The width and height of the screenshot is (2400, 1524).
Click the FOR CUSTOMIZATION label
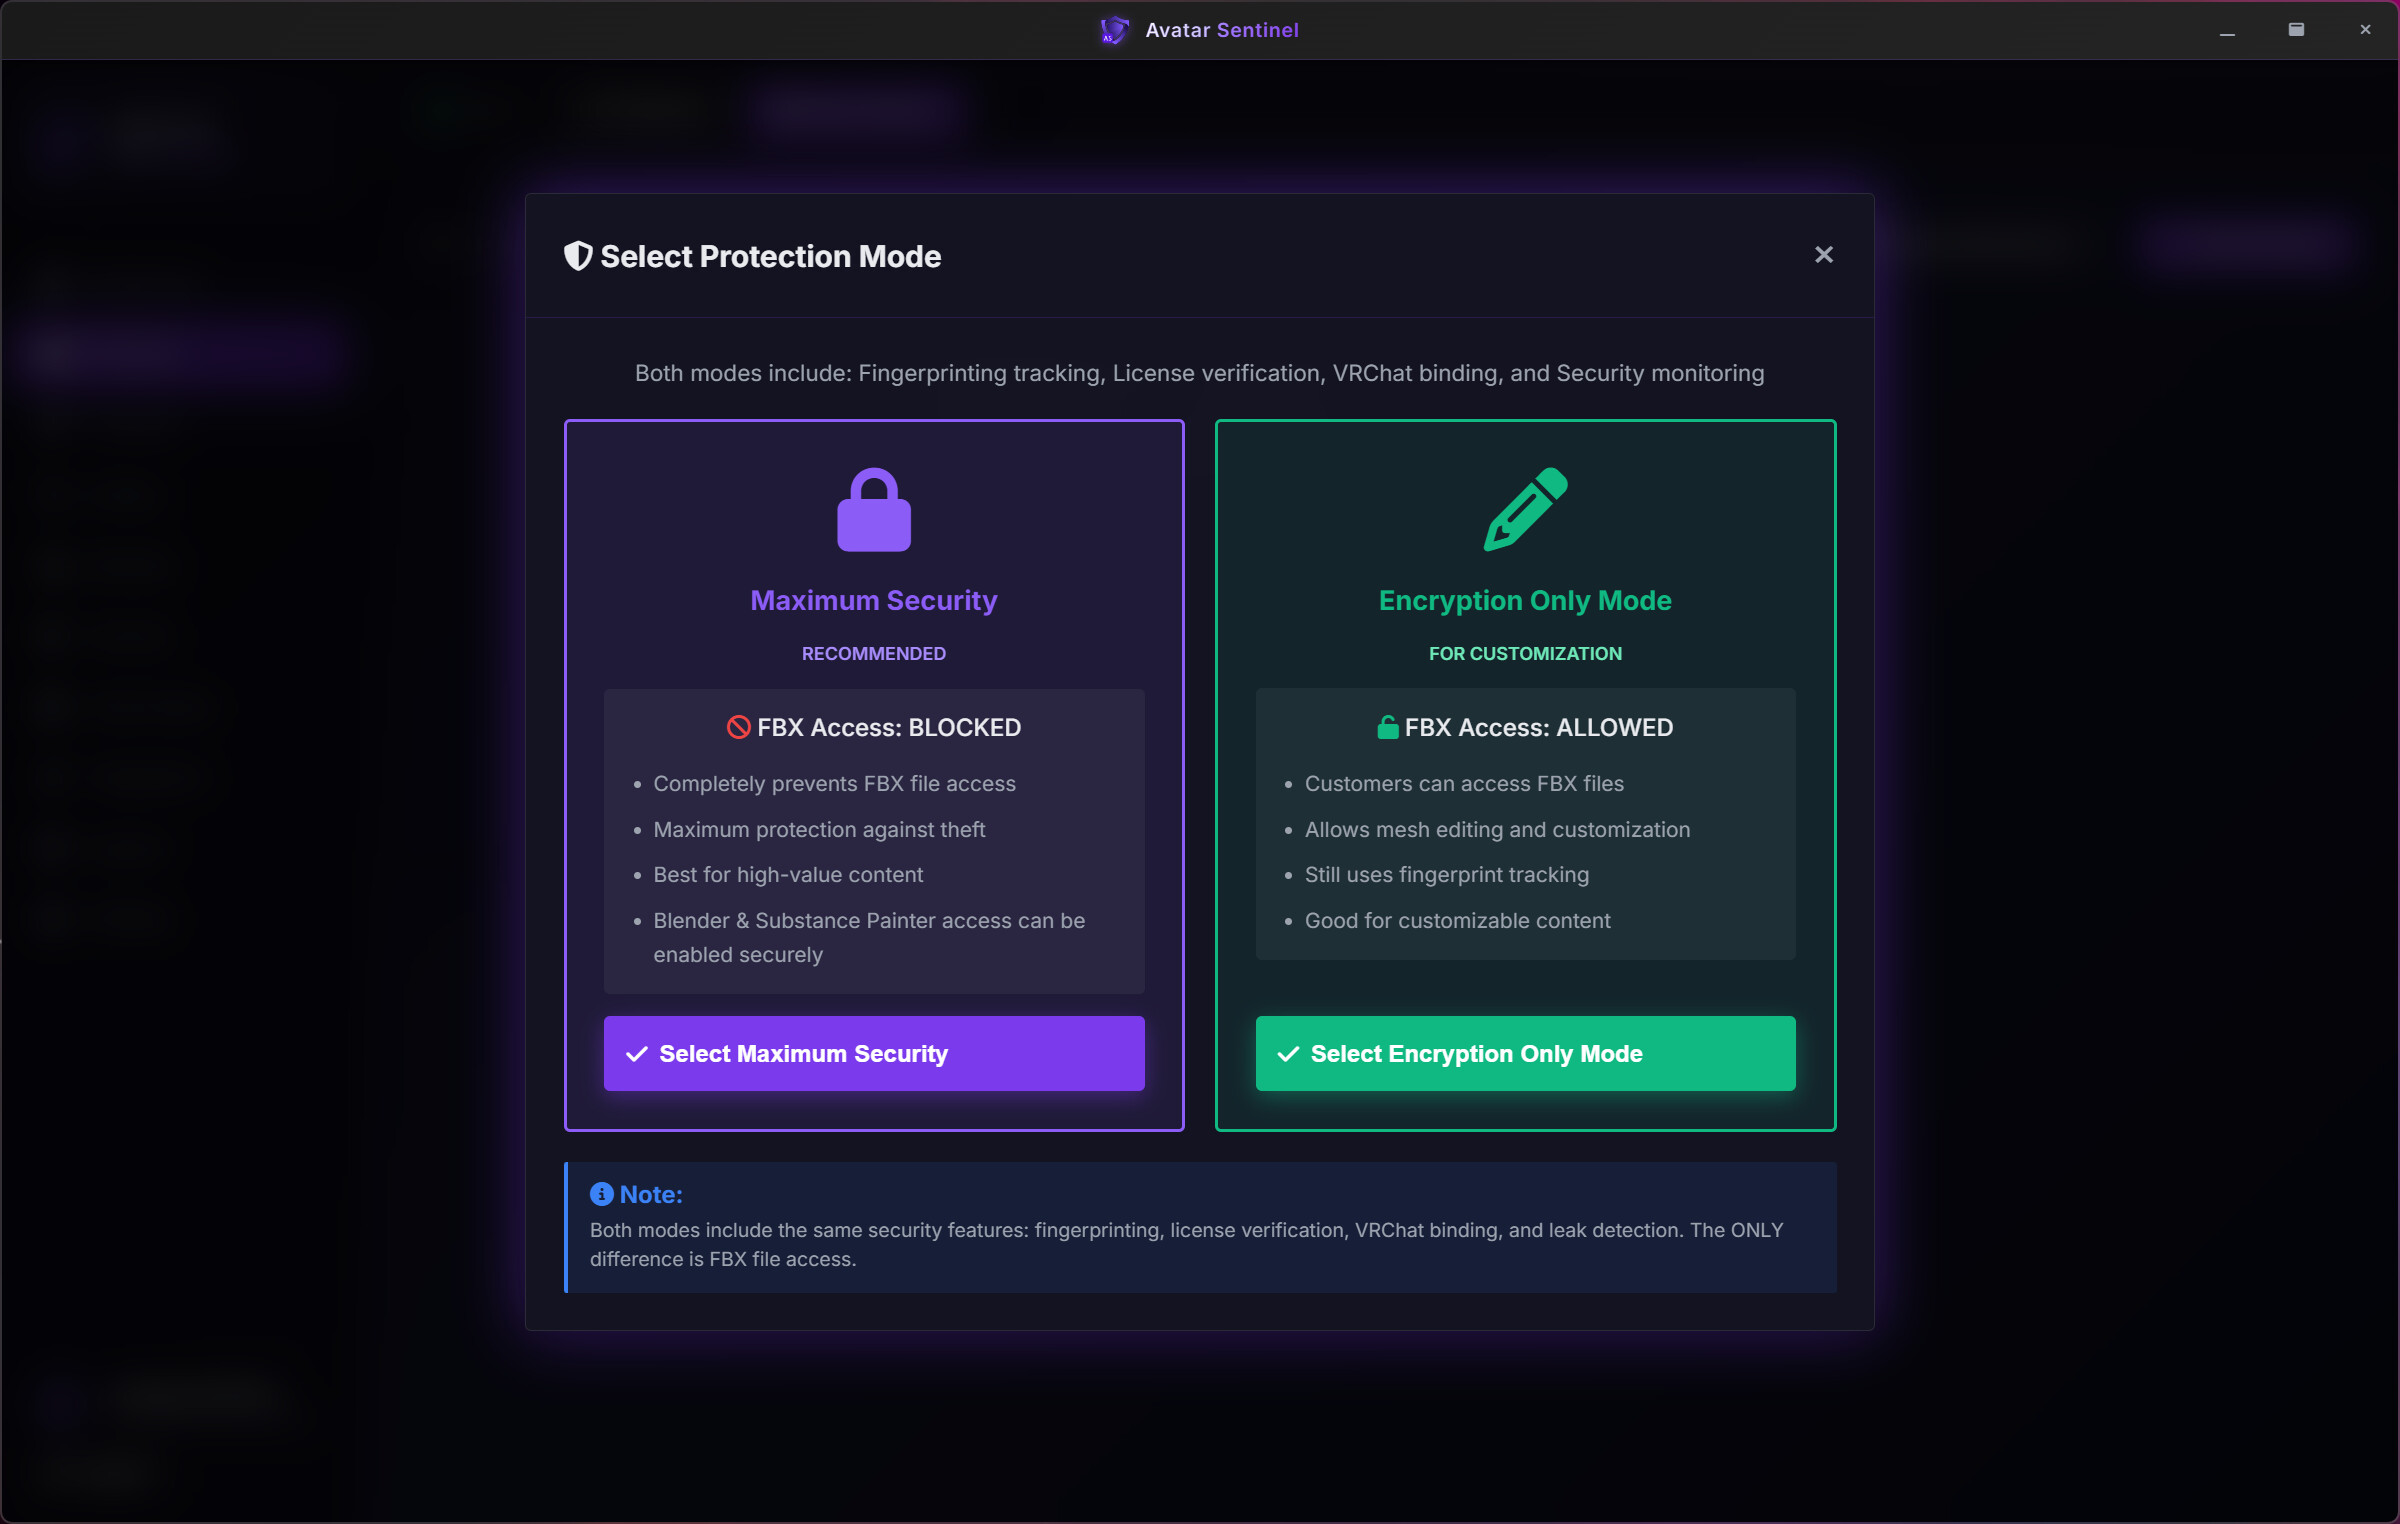(1524, 653)
